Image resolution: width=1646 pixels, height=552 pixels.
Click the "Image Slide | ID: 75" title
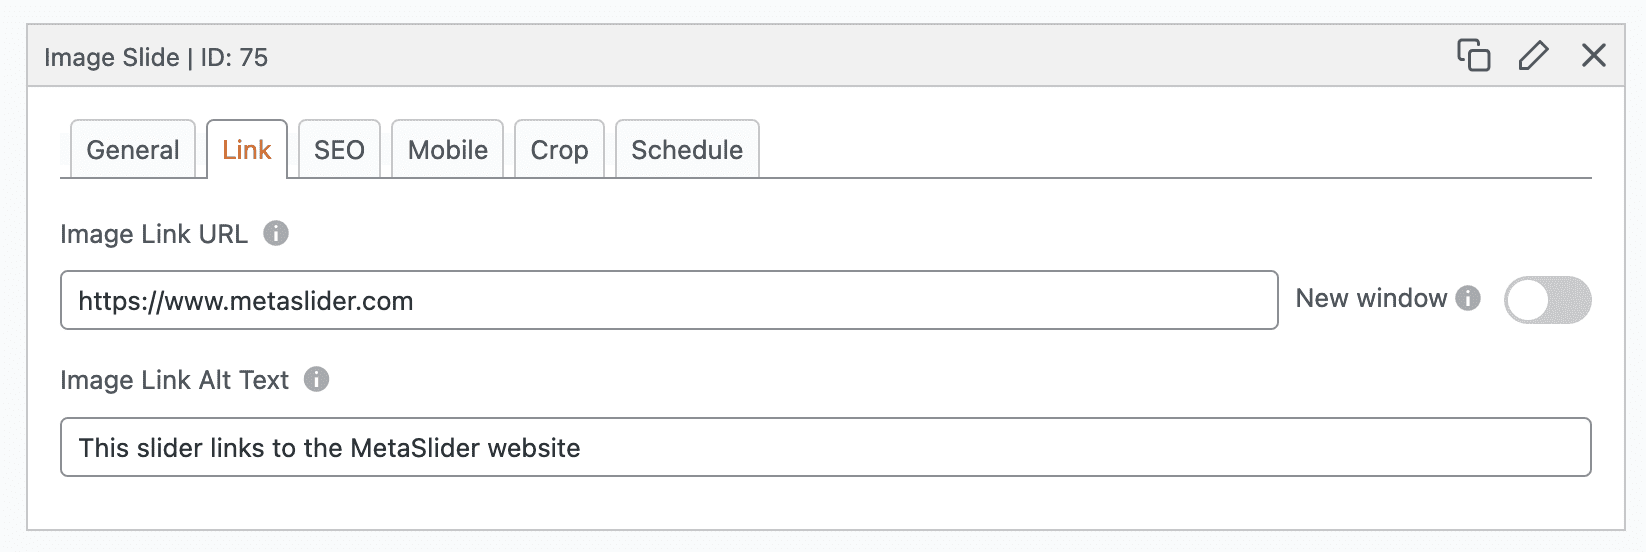point(156,57)
